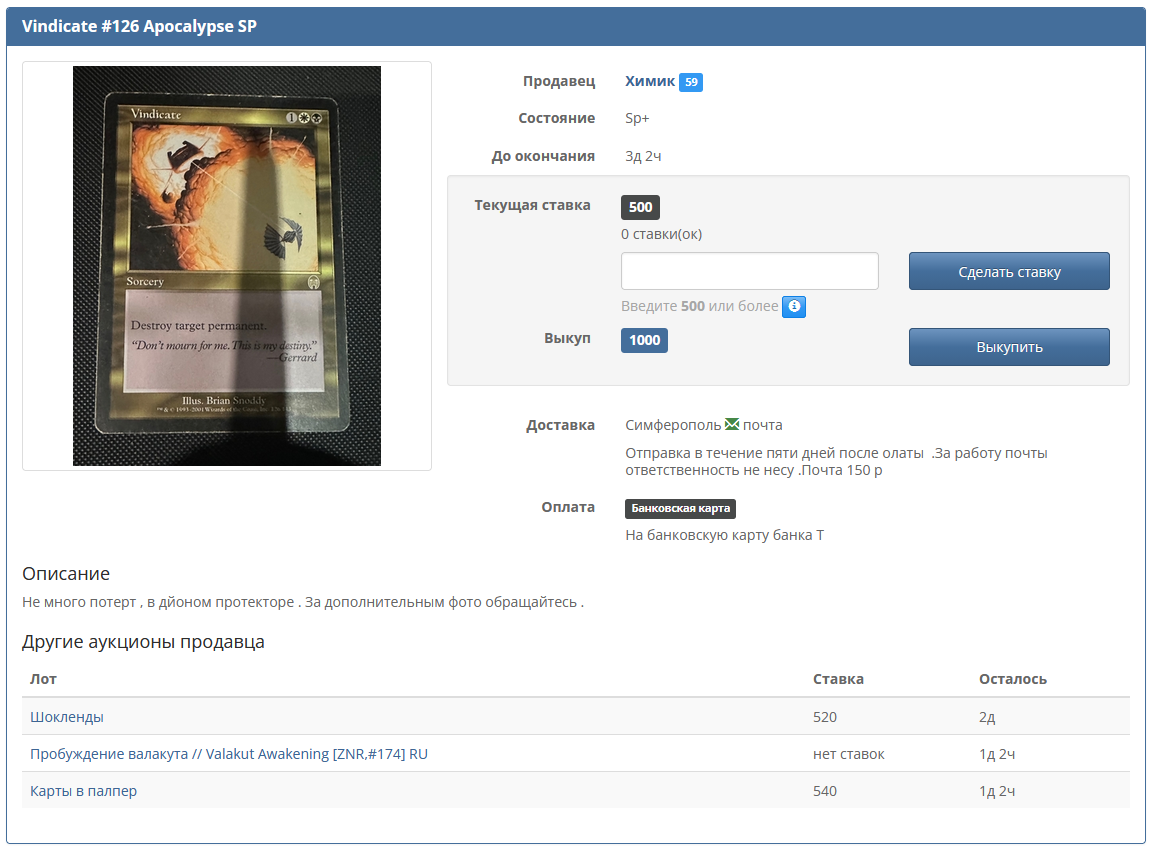The height and width of the screenshot is (848, 1150).
Task: Click the 540 bid in Карты в палпер row
Action: pyautogui.click(x=824, y=791)
